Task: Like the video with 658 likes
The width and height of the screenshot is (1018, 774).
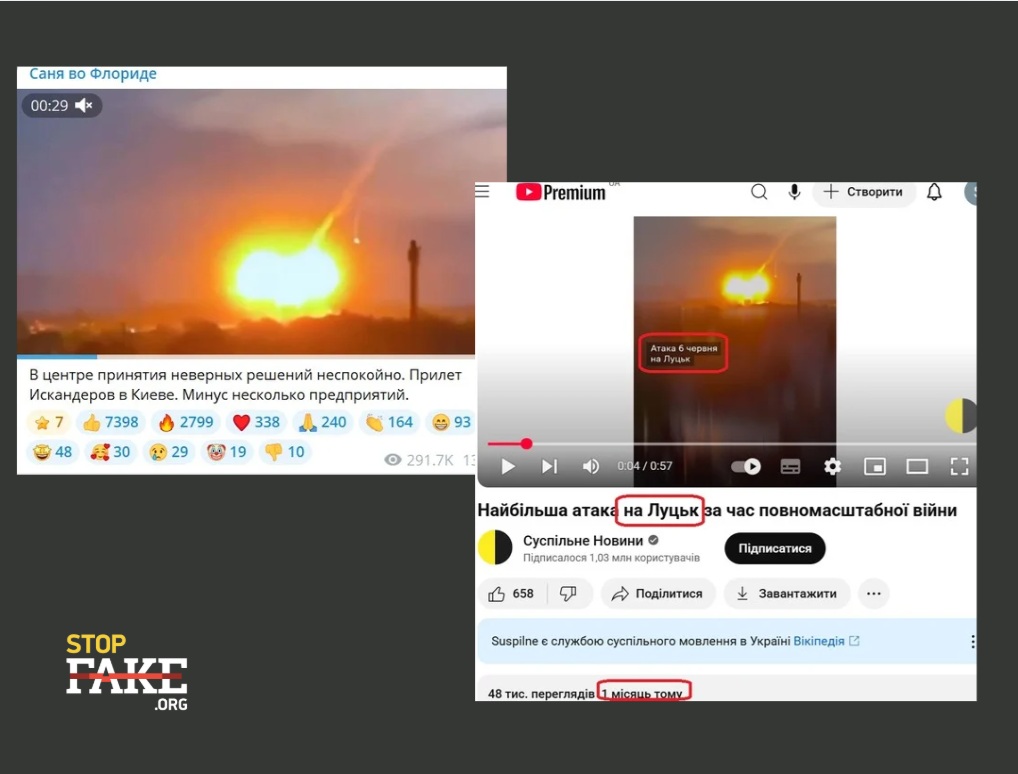Action: click(512, 593)
